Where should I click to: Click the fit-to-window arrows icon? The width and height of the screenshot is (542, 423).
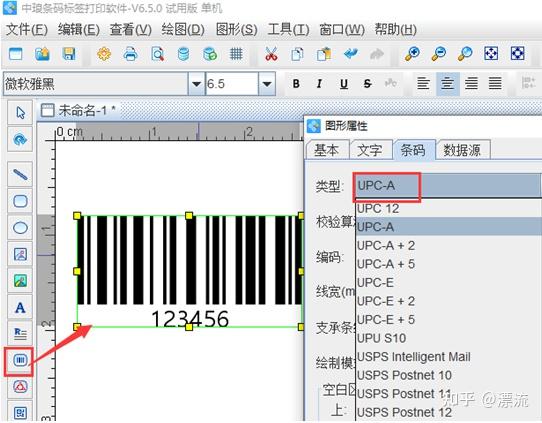click(491, 54)
